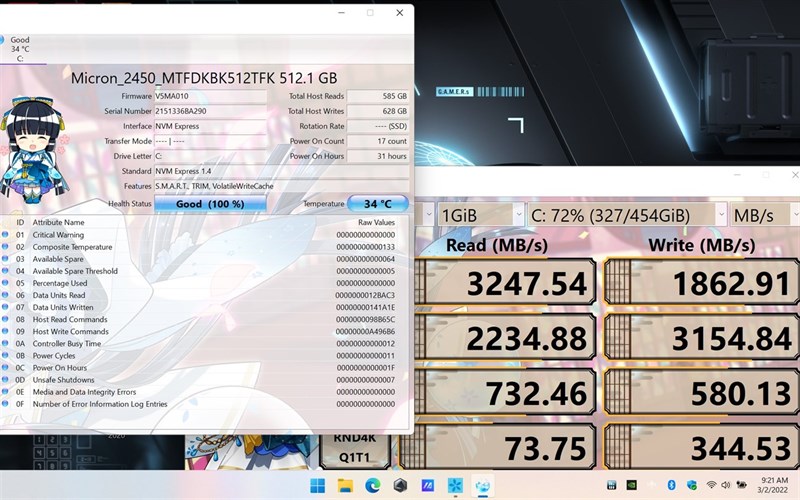The image size is (800, 500).
Task: Open volume speaker tray icon
Action: point(726,485)
